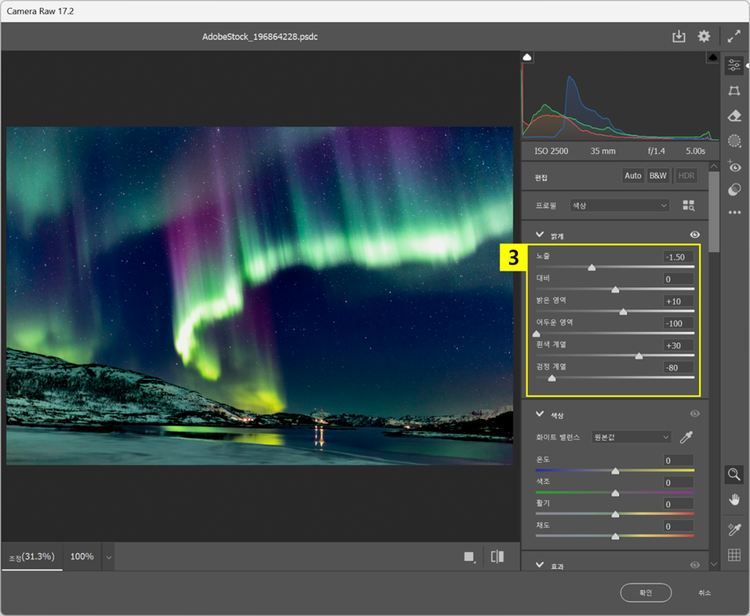Select the Masking tool icon
Viewport: 750px width, 616px height.
point(734,141)
